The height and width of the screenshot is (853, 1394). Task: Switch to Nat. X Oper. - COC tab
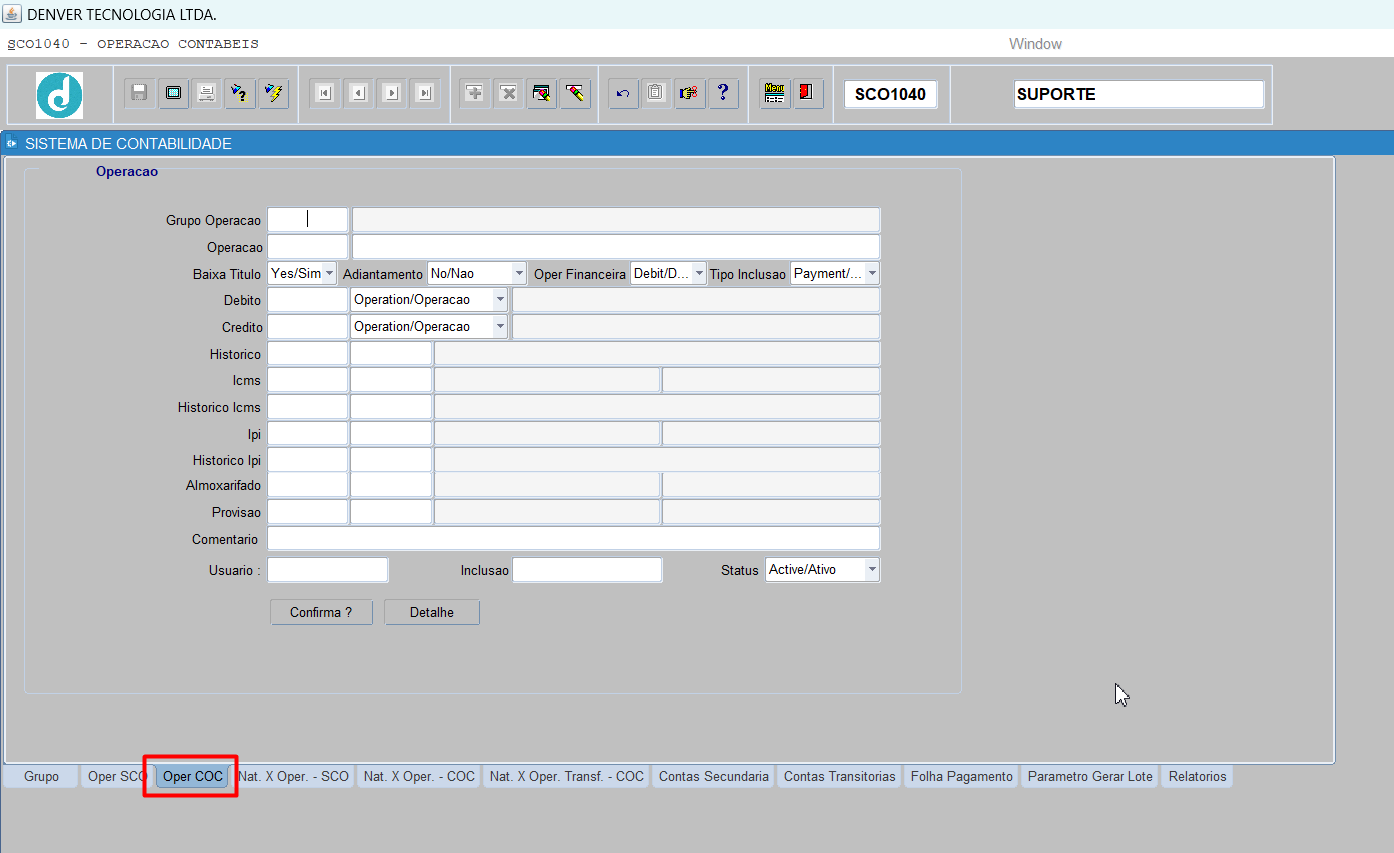point(419,776)
